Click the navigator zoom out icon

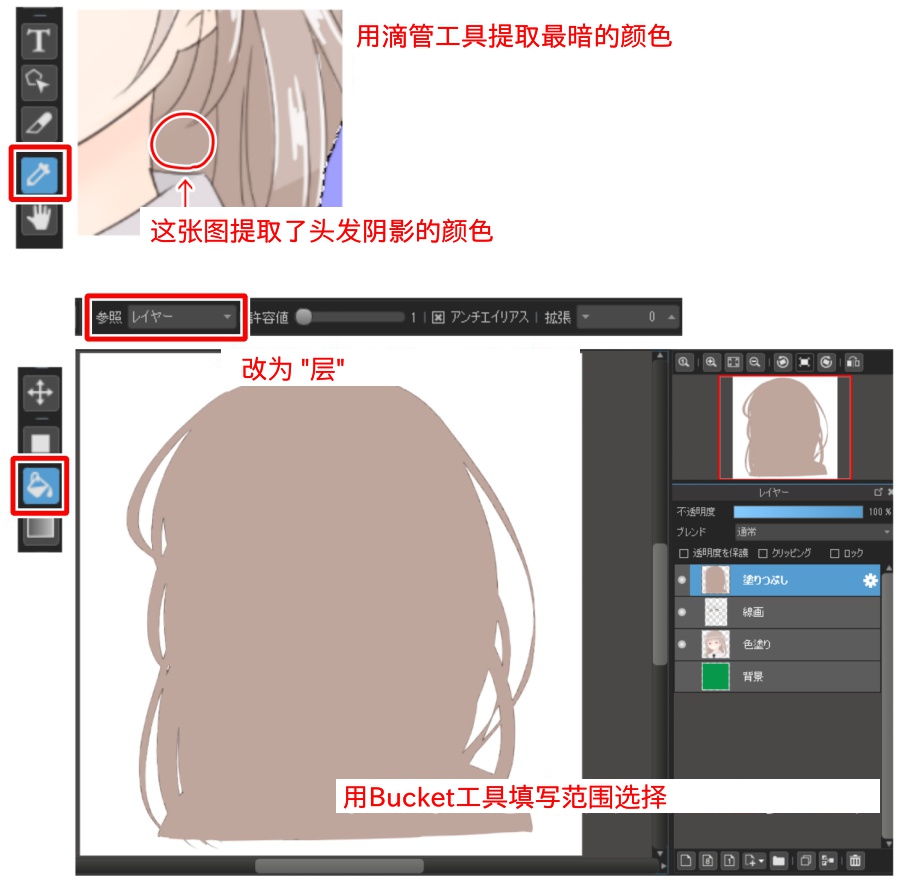[755, 363]
